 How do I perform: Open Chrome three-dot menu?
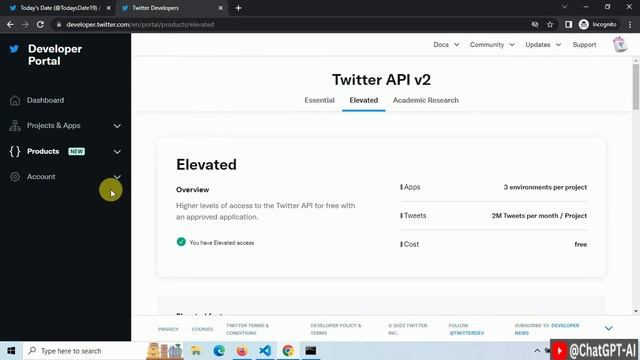click(630, 24)
